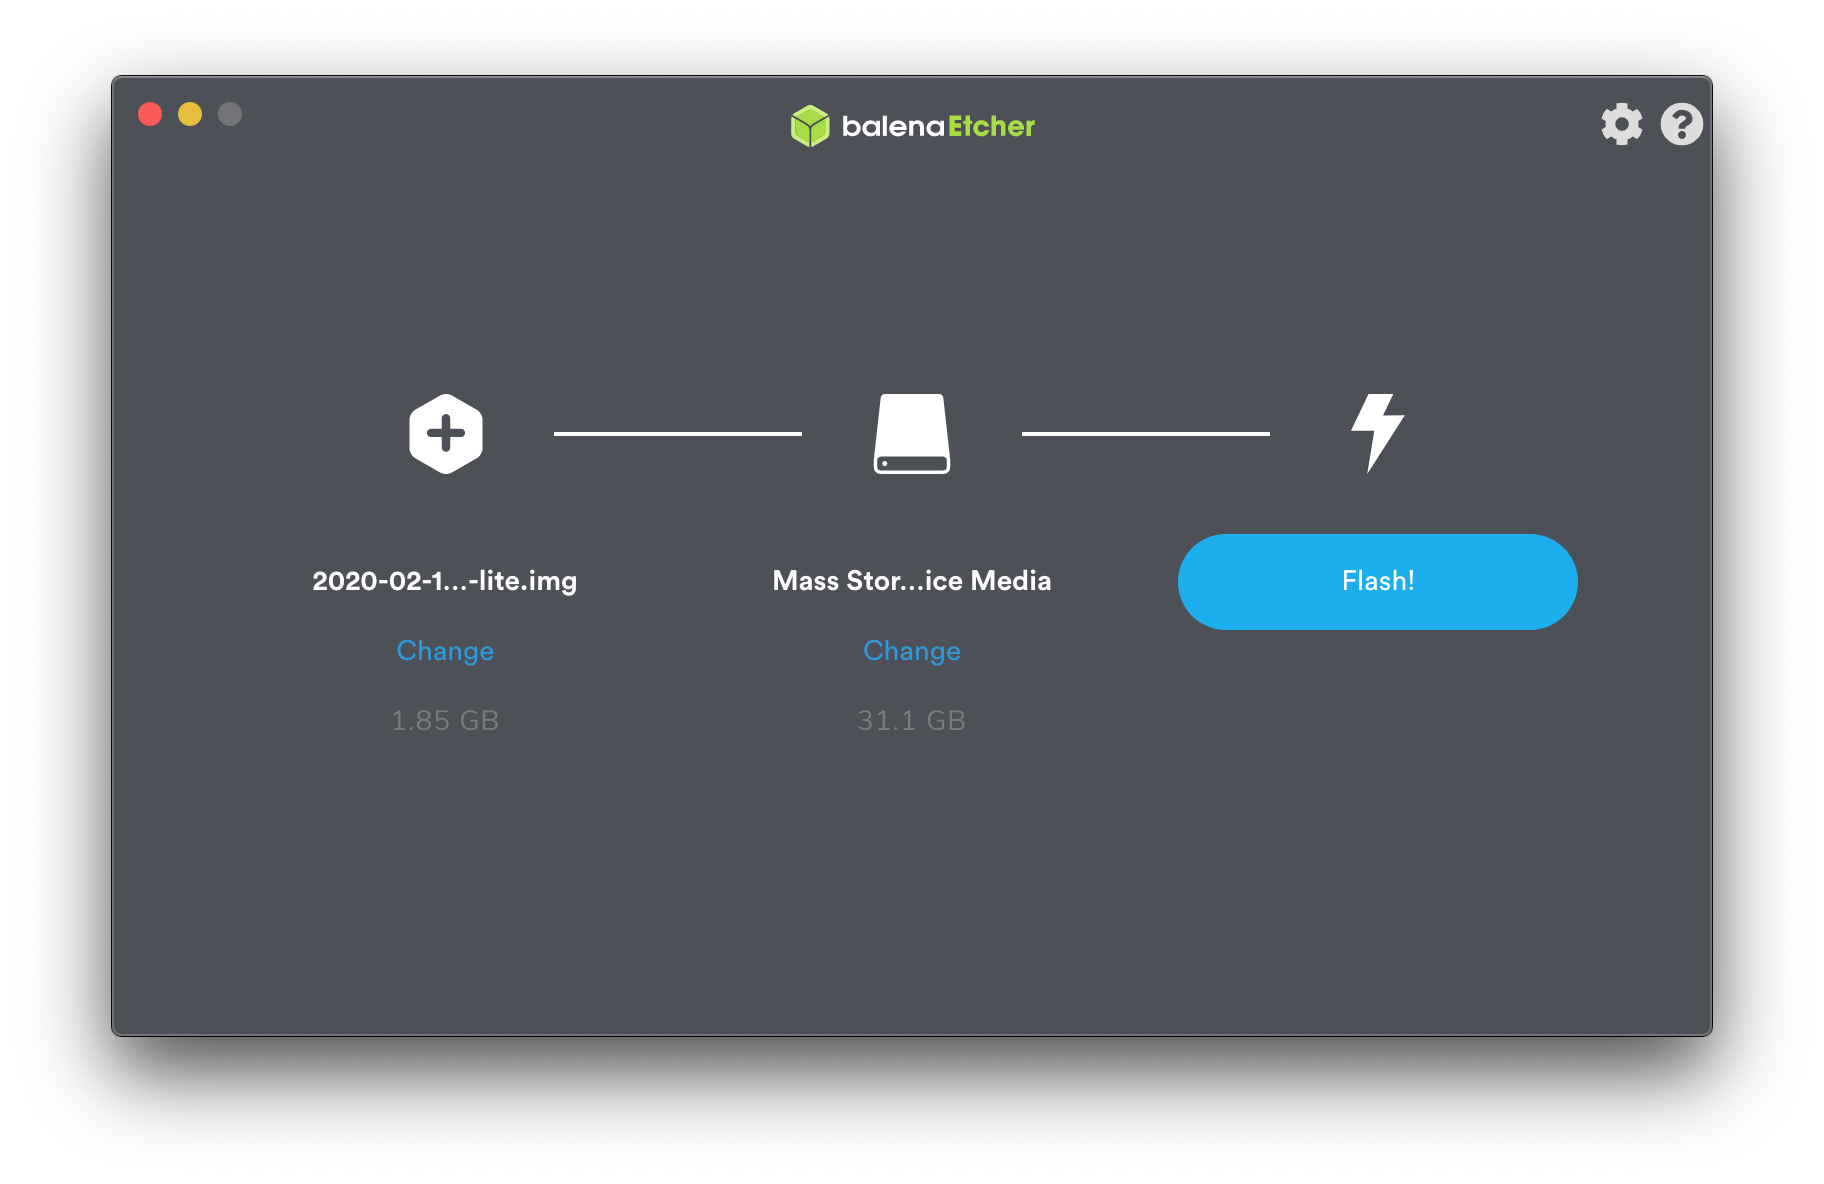
Task: Click the select image plus hexagon icon
Action: click(x=446, y=434)
